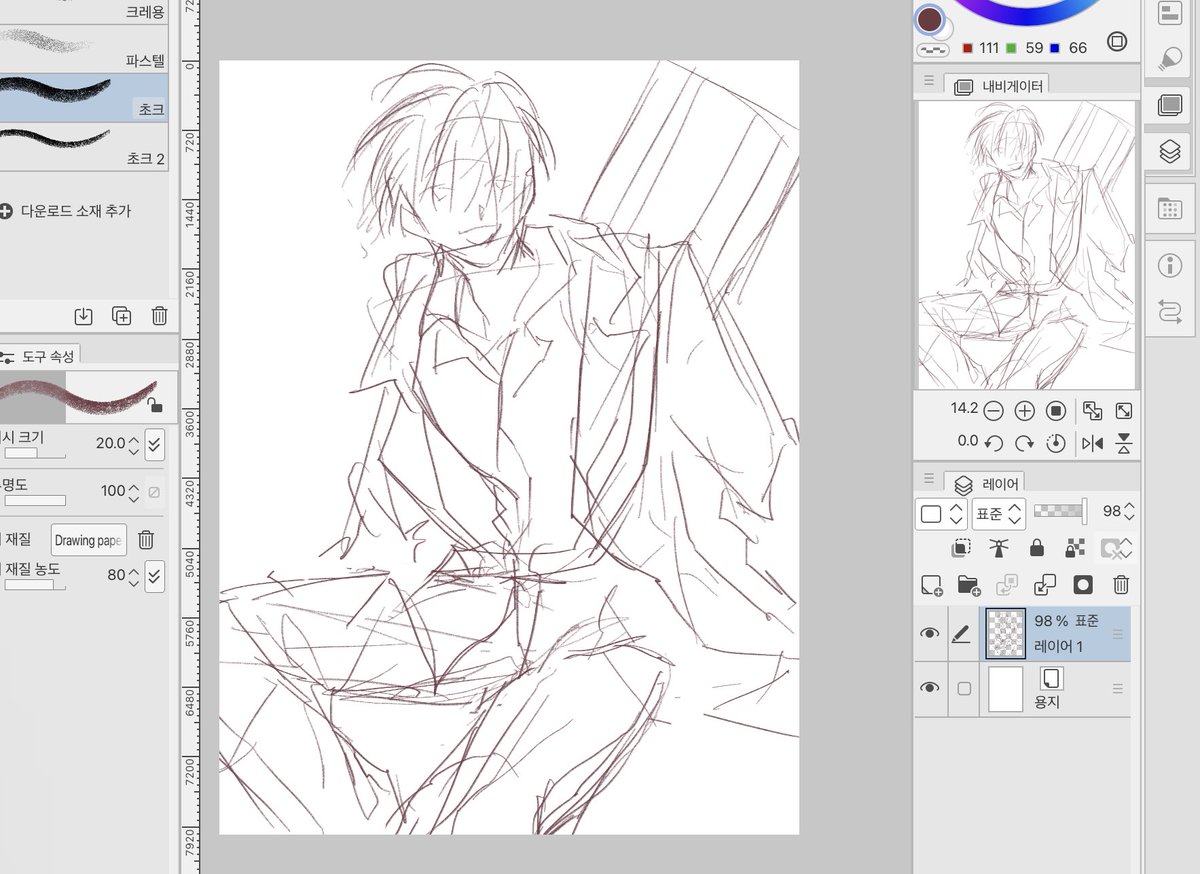The width and height of the screenshot is (1200, 874).
Task: Toggle lock transparent pixels
Action: 1075,548
